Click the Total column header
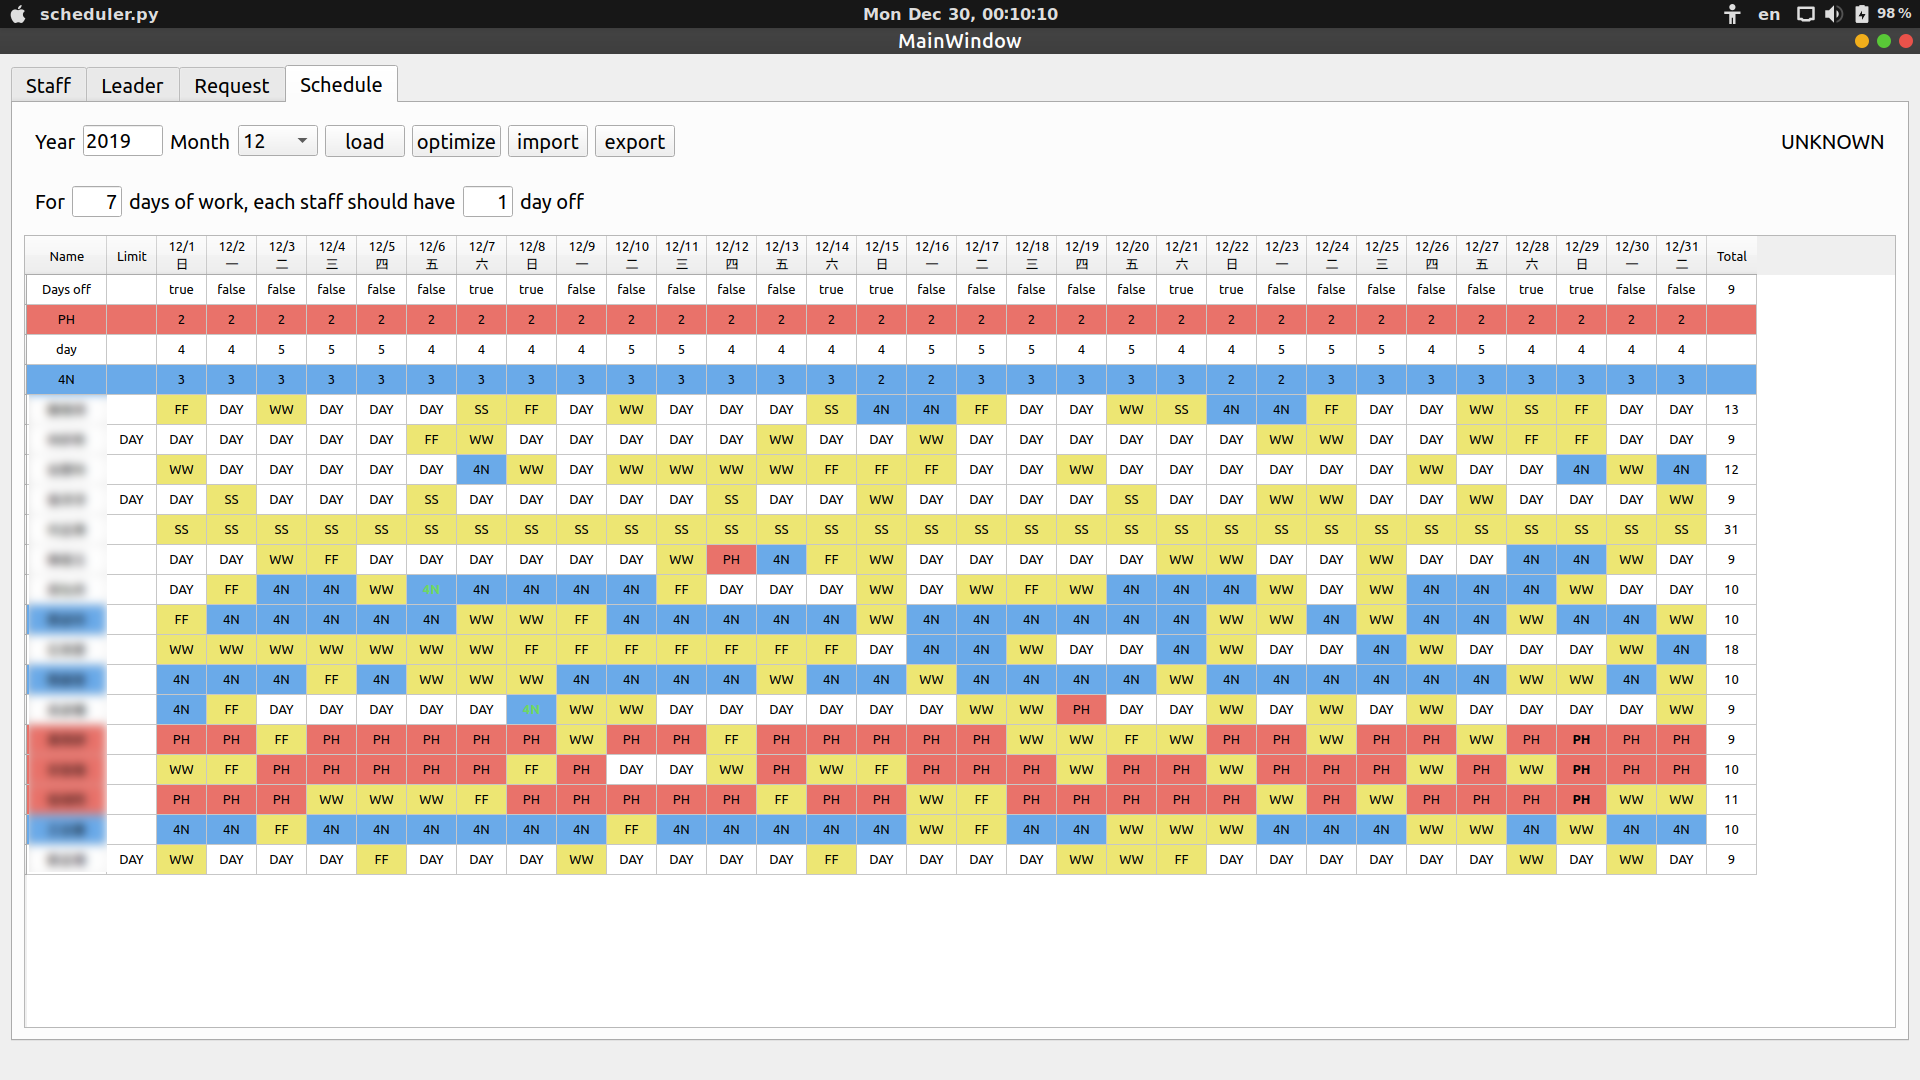Viewport: 1920px width, 1080px height. point(1731,256)
